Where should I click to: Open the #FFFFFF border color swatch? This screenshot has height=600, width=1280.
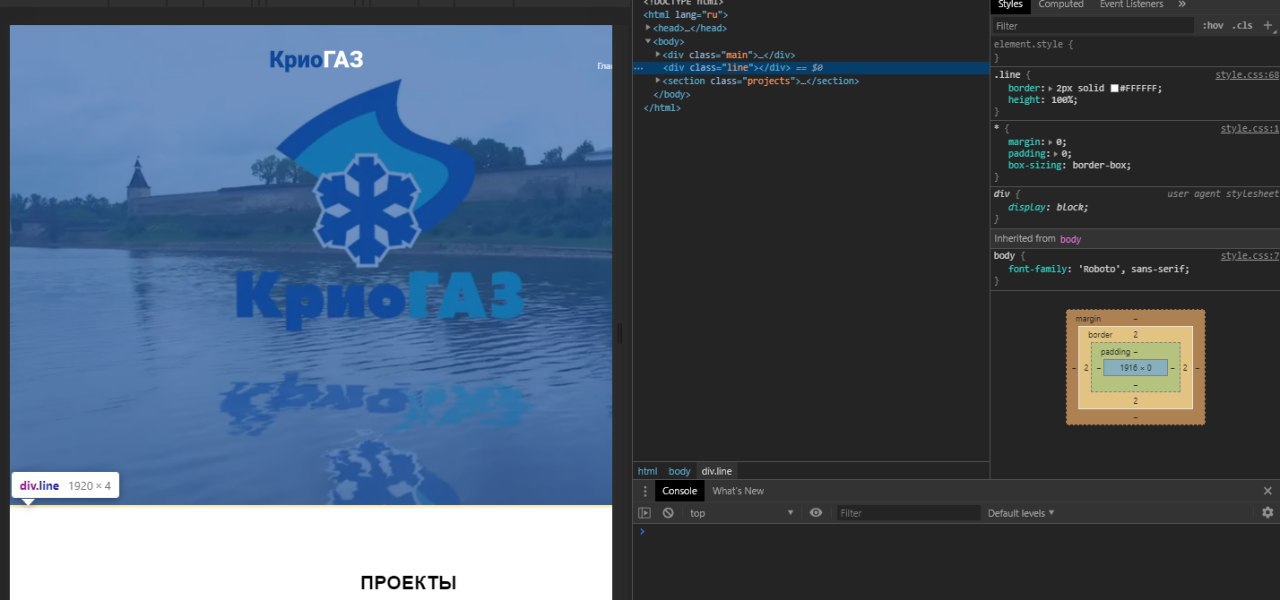tap(1113, 88)
